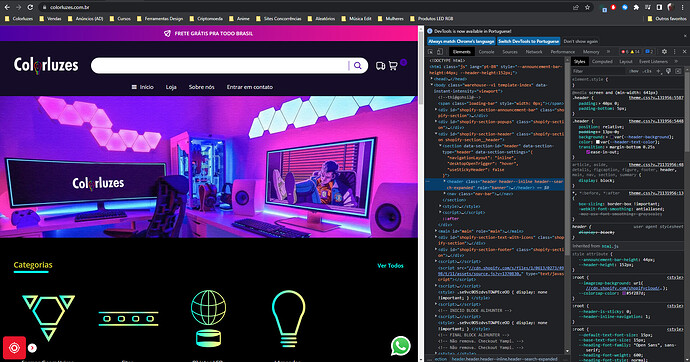Viewport: 690px width, 362px height.
Task: Open DevTools settings gear
Action: (x=664, y=52)
